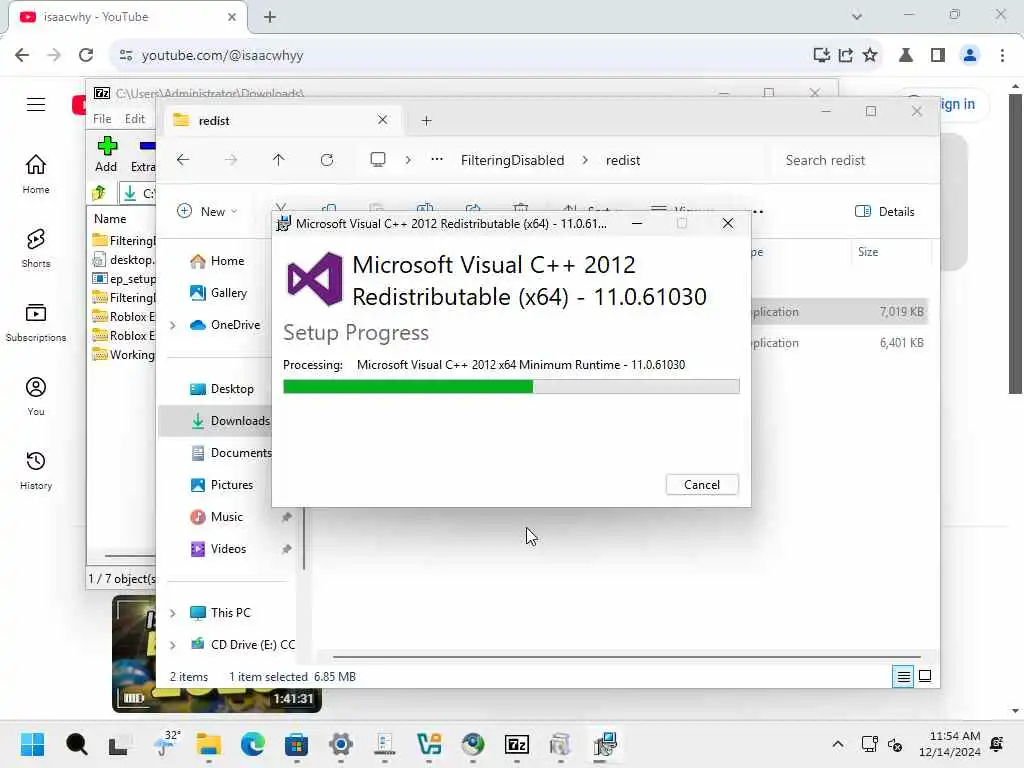
Task: Open a new Chrome tab
Action: point(270,17)
